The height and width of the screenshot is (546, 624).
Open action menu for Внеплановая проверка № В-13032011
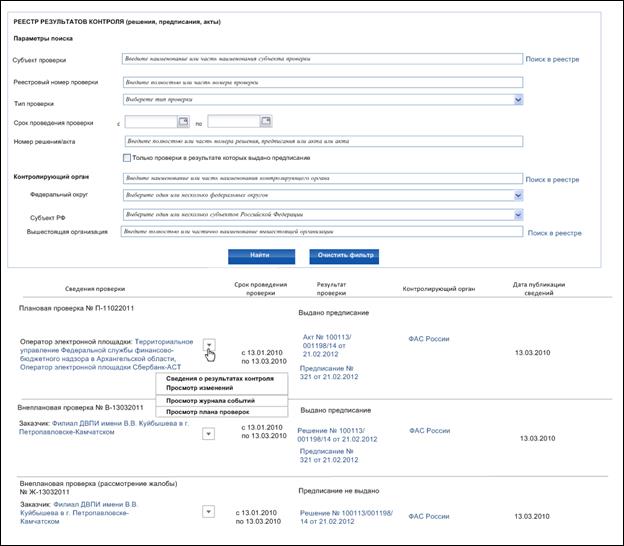pos(209,433)
